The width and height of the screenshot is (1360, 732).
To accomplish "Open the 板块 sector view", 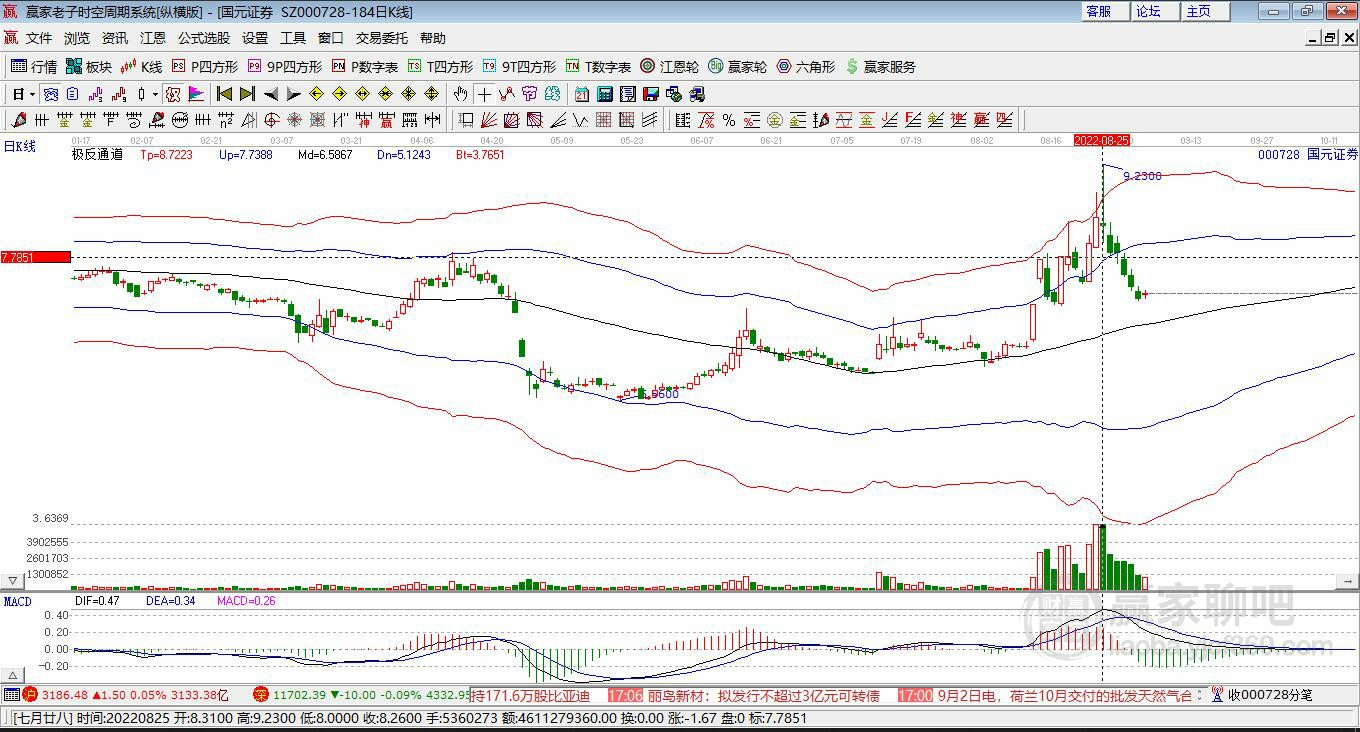I will (88, 67).
